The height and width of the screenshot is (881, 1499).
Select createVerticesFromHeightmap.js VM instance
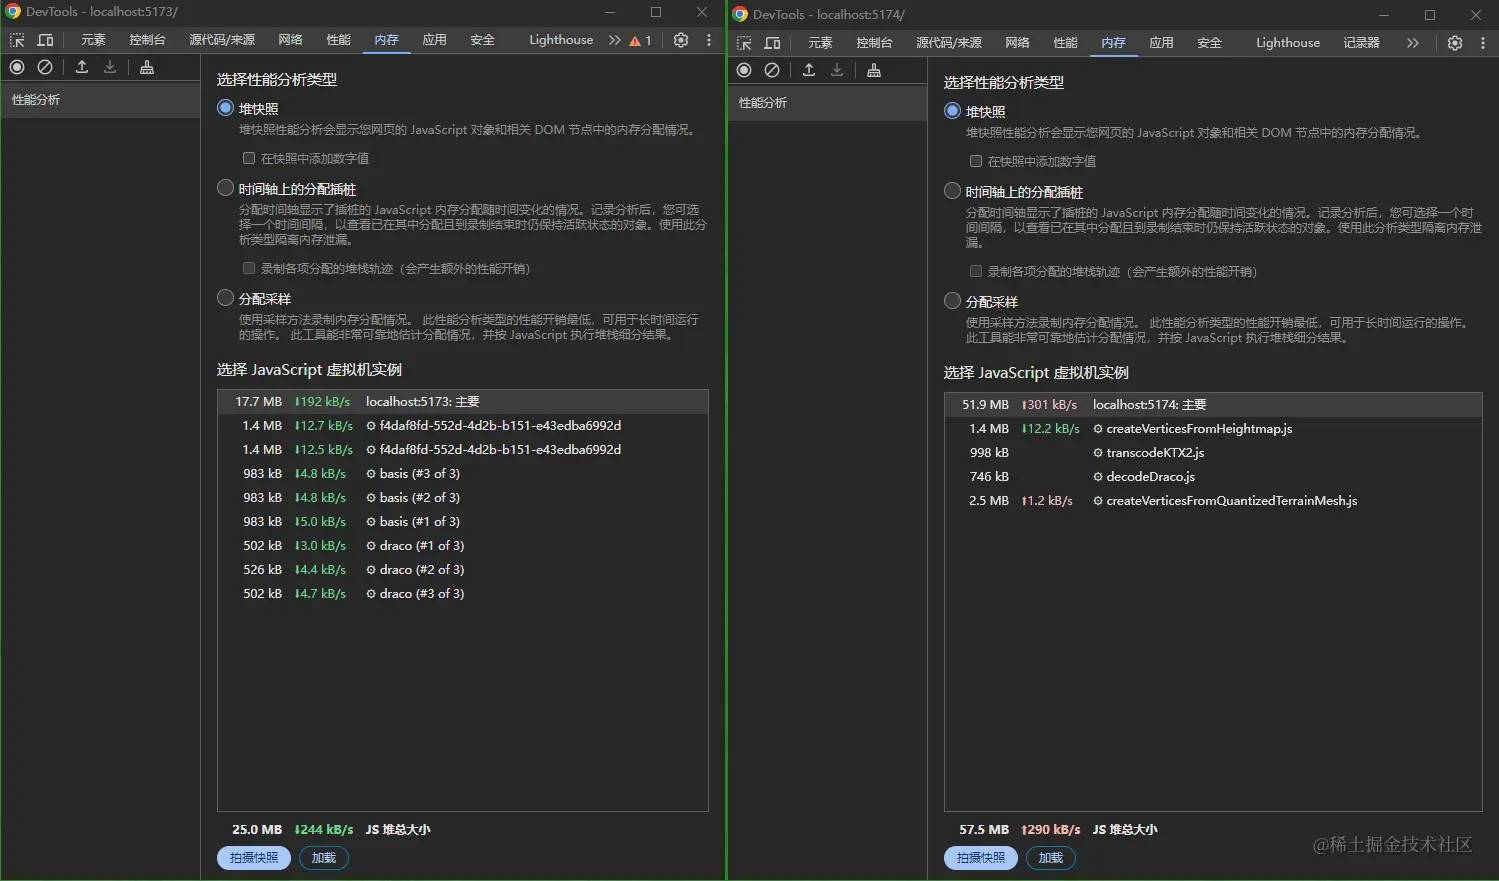click(x=1213, y=429)
